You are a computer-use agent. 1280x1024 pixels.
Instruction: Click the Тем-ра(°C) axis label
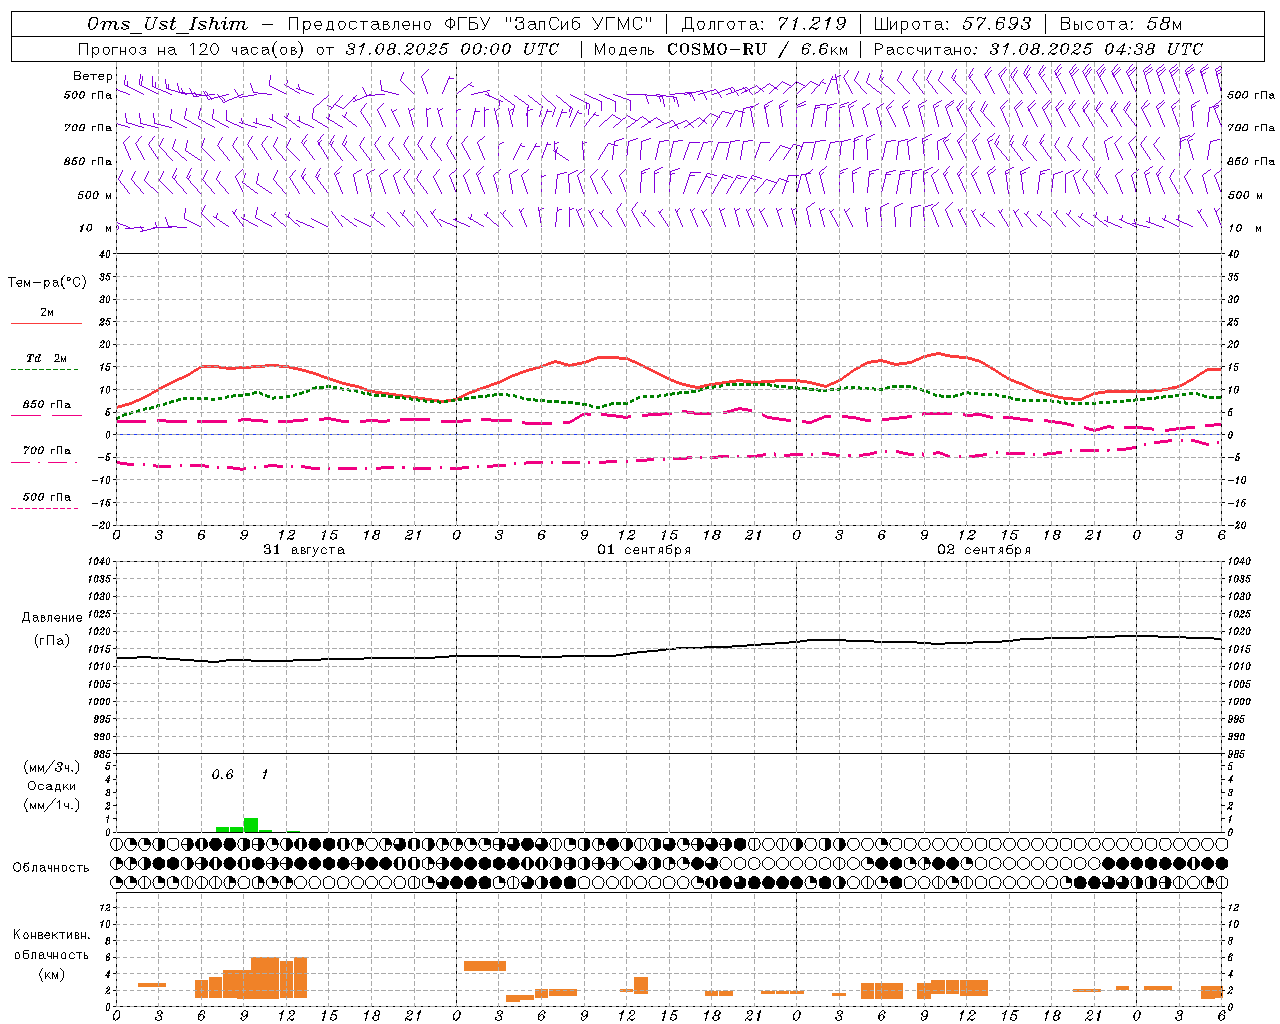tap(47, 283)
